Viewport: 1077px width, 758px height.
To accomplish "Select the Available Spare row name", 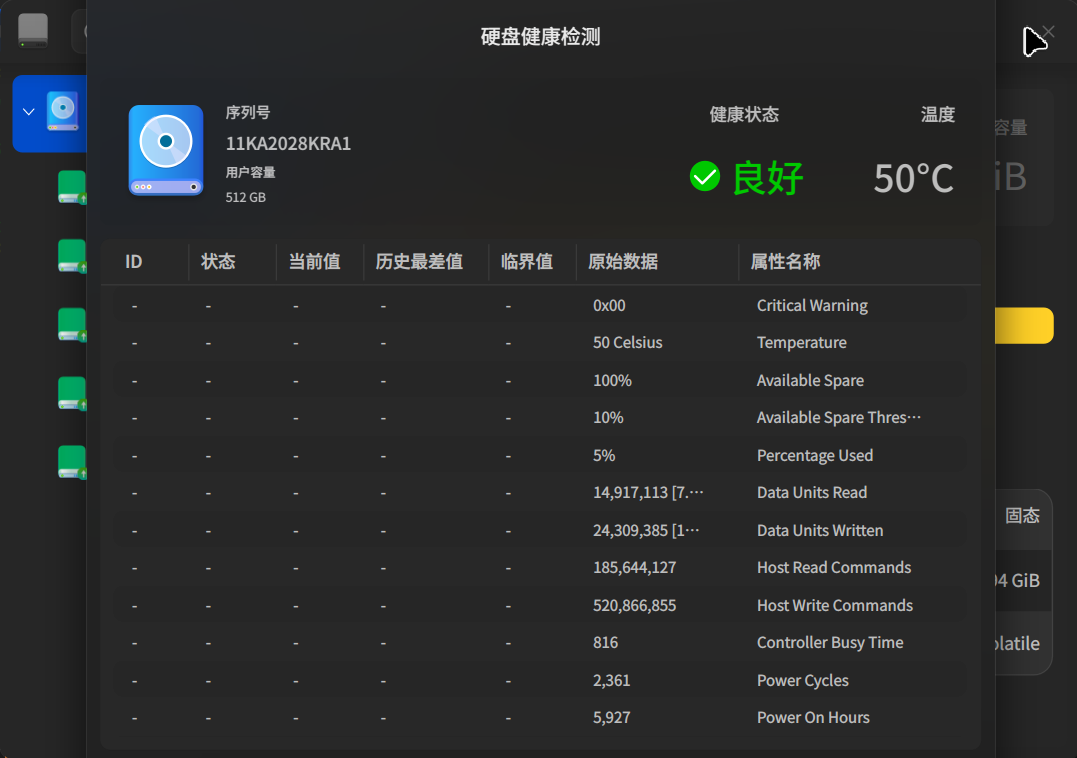I will [810, 380].
